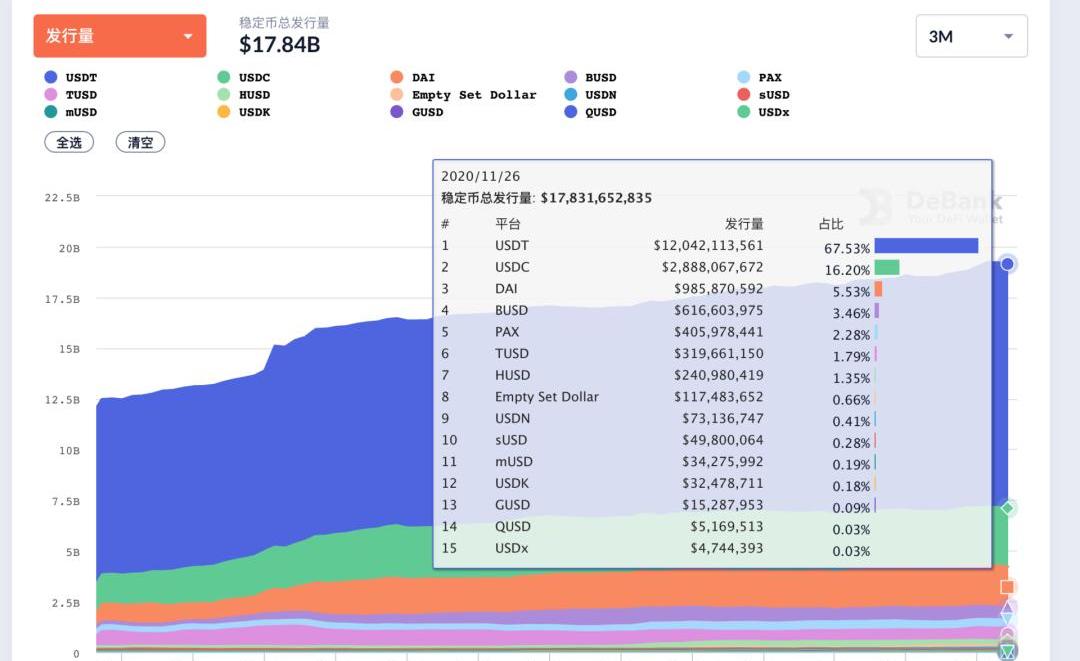Click the HUSD light-green legend dot
The height and width of the screenshot is (661, 1080).
pos(224,94)
